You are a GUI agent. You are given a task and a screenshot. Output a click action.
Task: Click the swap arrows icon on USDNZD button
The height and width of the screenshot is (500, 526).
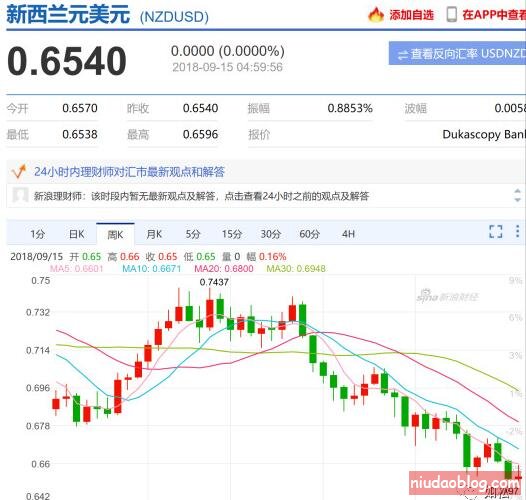tap(402, 55)
